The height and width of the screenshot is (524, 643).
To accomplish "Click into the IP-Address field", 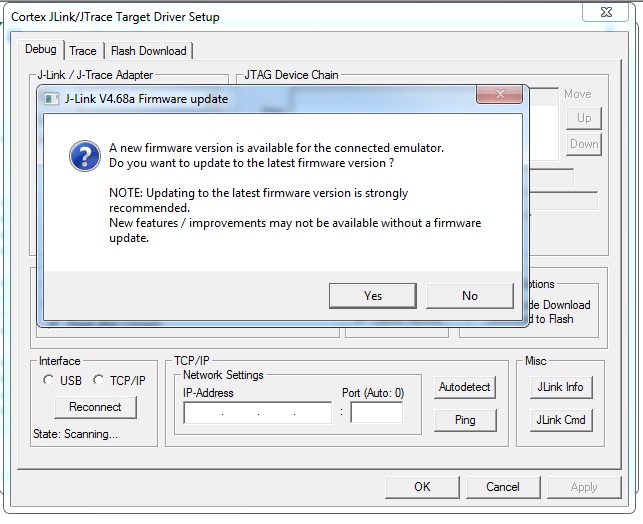I will pos(258,413).
